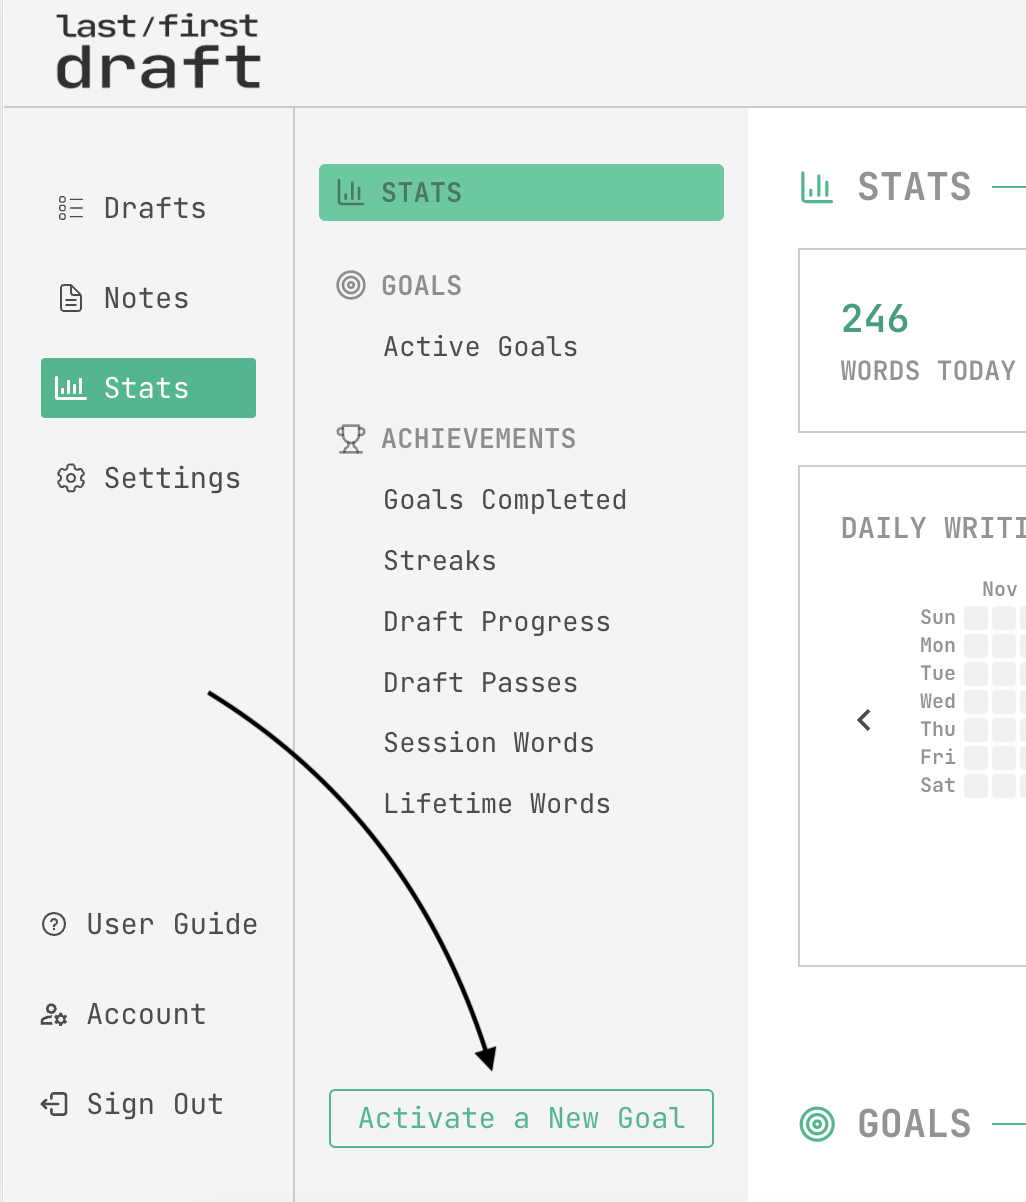The height and width of the screenshot is (1202, 1026).
Task: Click Activate a New Goal button
Action: (x=521, y=1118)
